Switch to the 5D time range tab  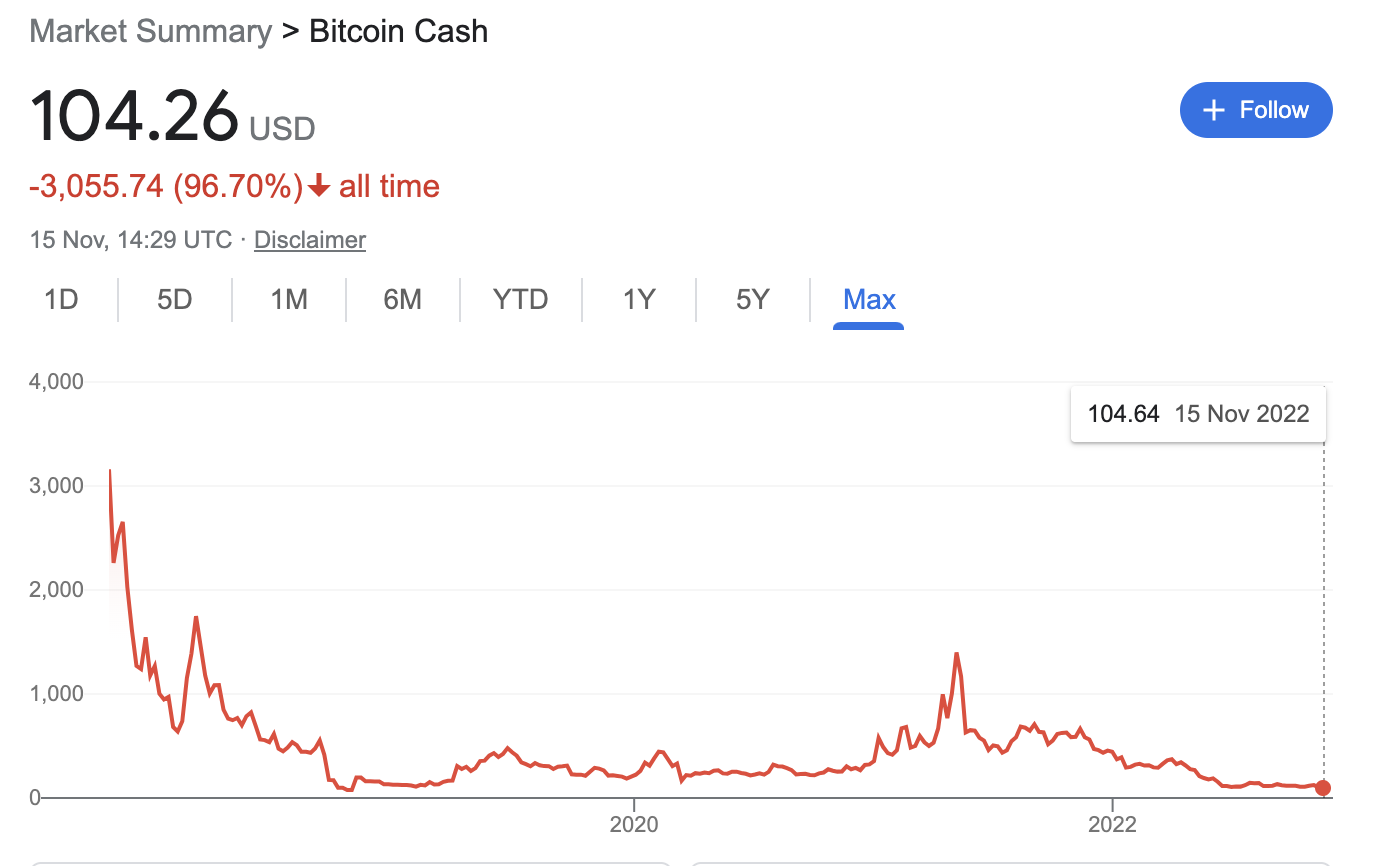(x=173, y=299)
